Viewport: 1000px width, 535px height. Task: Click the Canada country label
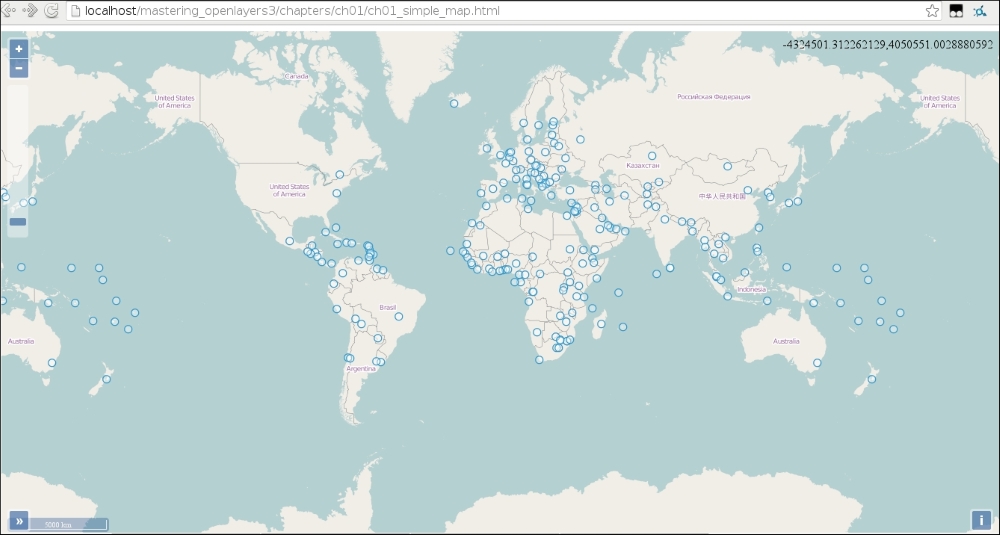296,76
